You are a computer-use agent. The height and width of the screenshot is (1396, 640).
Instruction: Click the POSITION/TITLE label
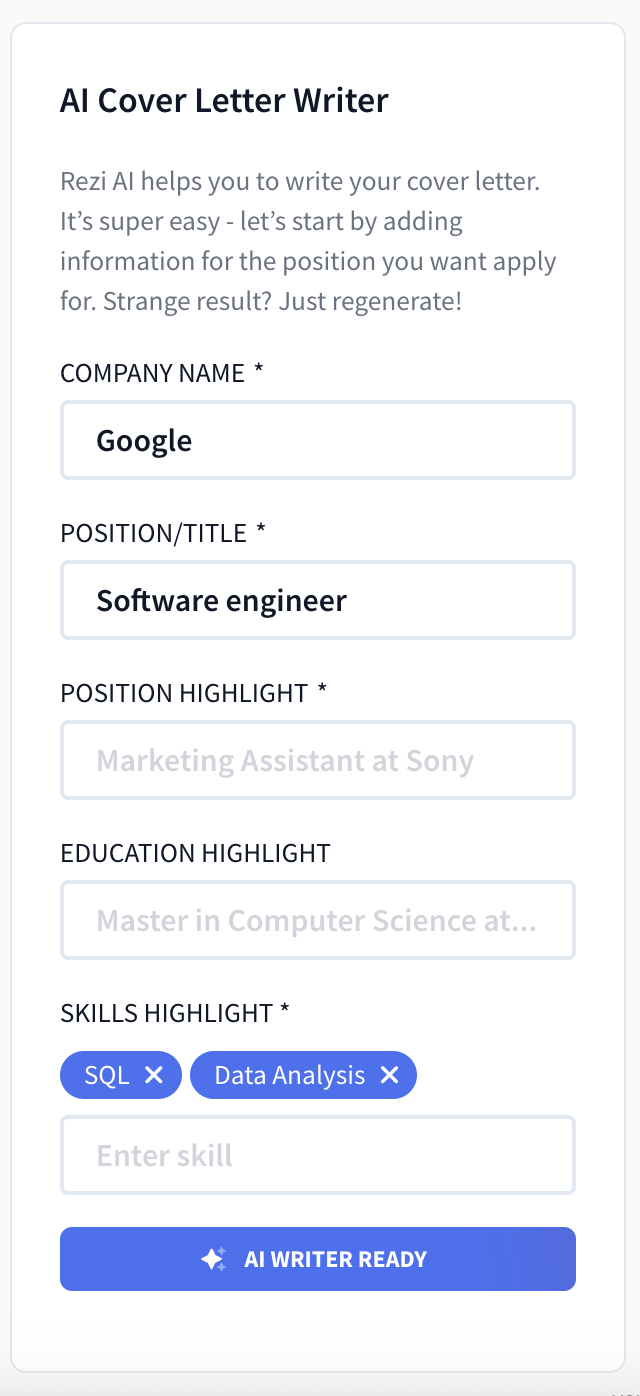pos(153,533)
